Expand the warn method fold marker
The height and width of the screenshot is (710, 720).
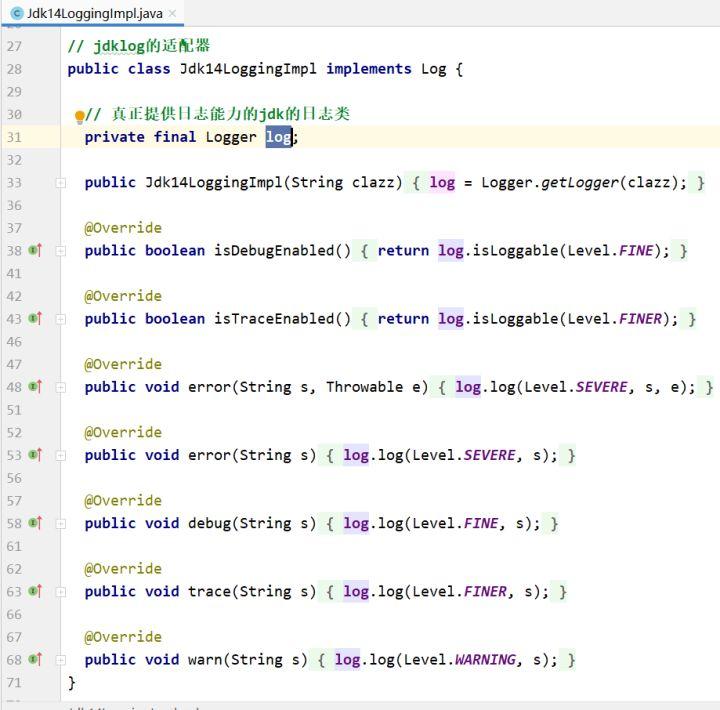61,660
